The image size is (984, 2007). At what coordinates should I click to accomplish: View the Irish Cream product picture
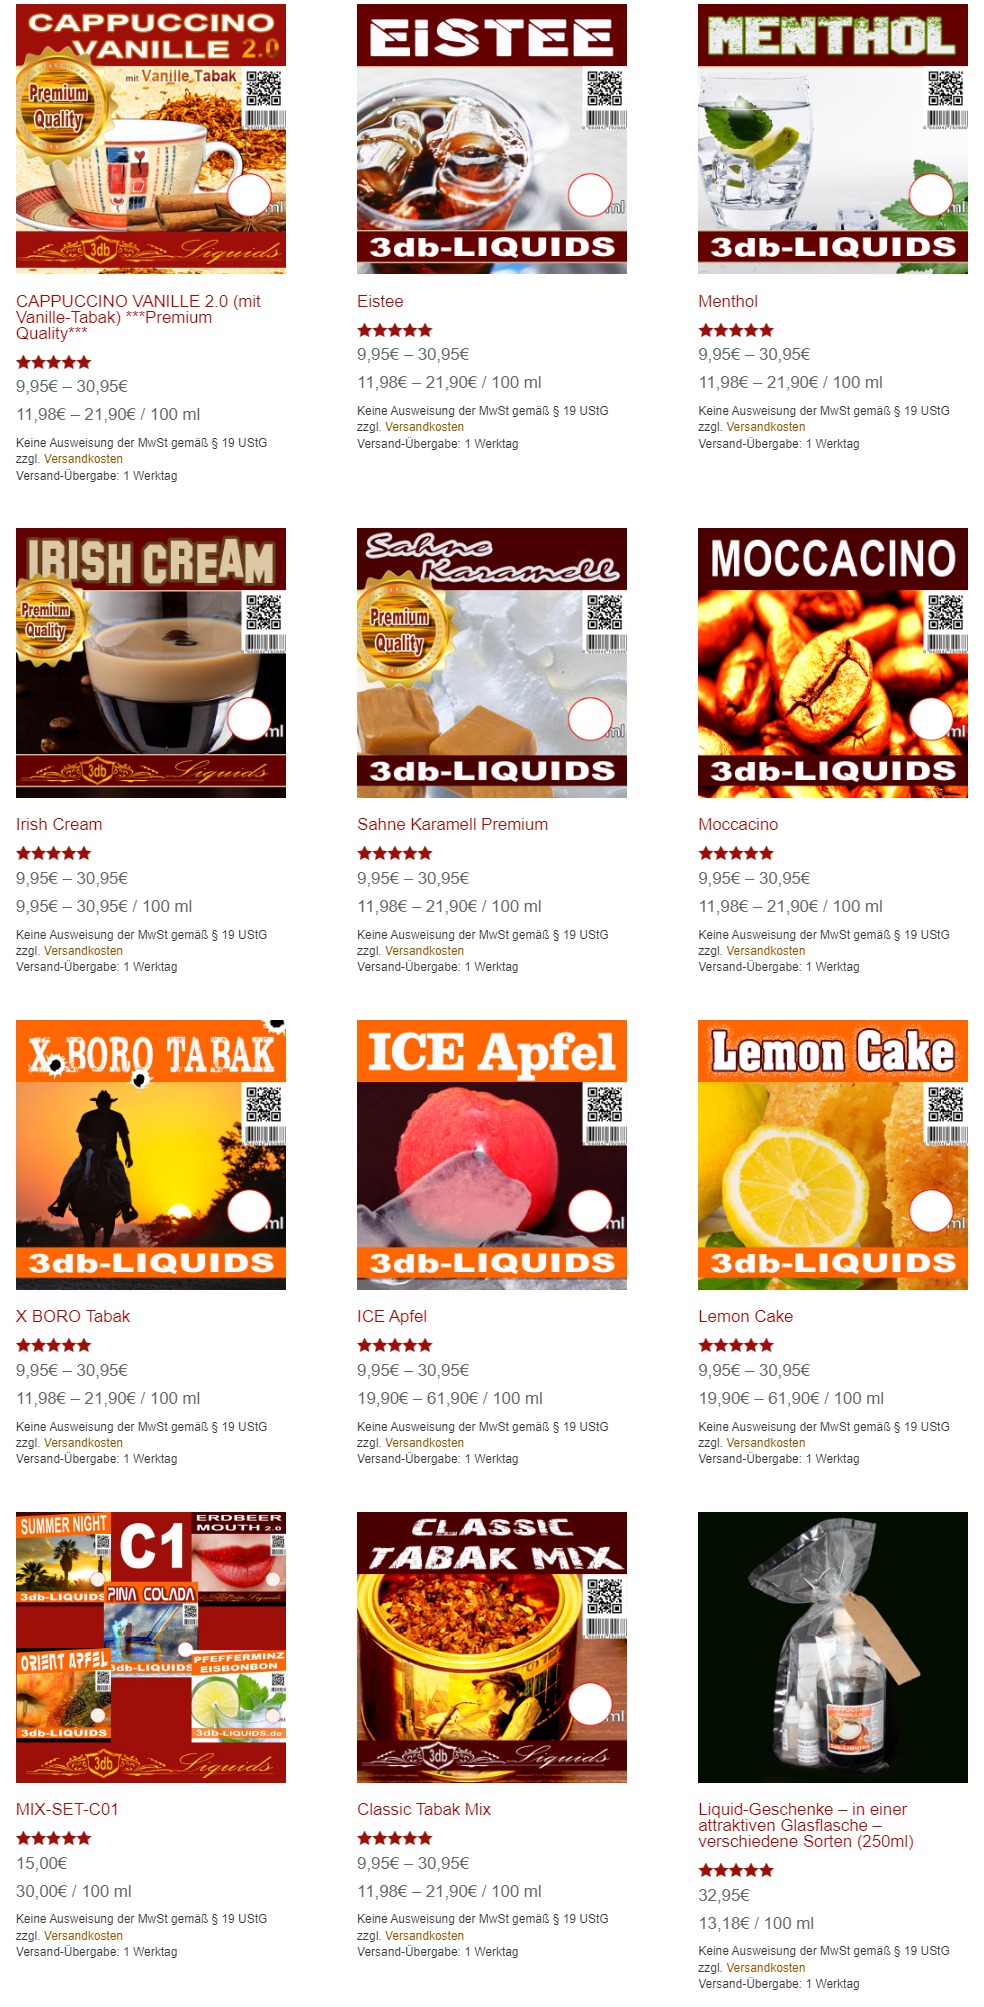pos(151,663)
